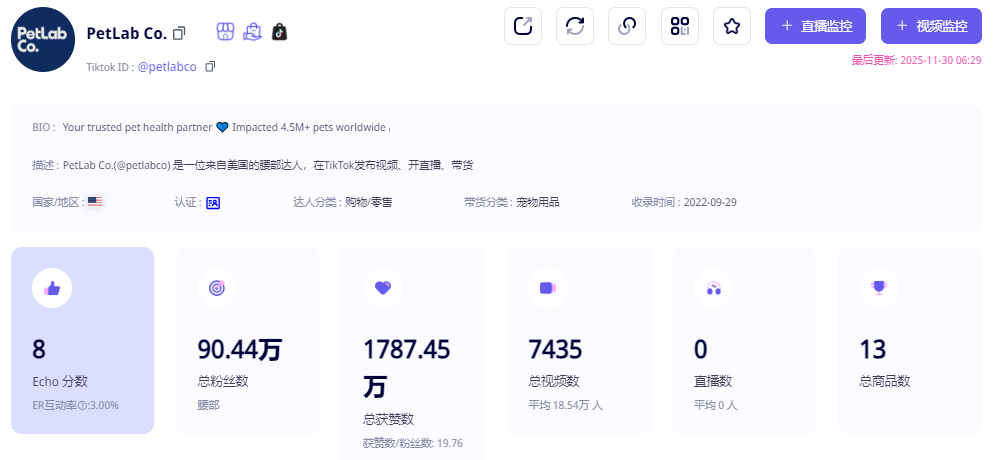998x460 pixels.
Task: Click the 腰部 tier label under 总粉丝数
Action: click(x=208, y=405)
